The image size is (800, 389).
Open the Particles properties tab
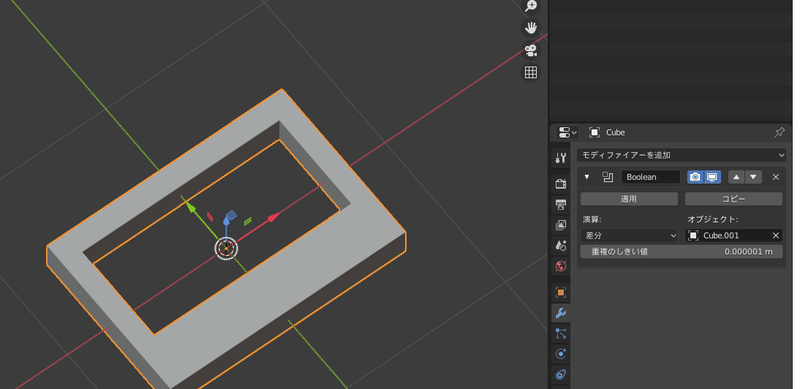561,333
